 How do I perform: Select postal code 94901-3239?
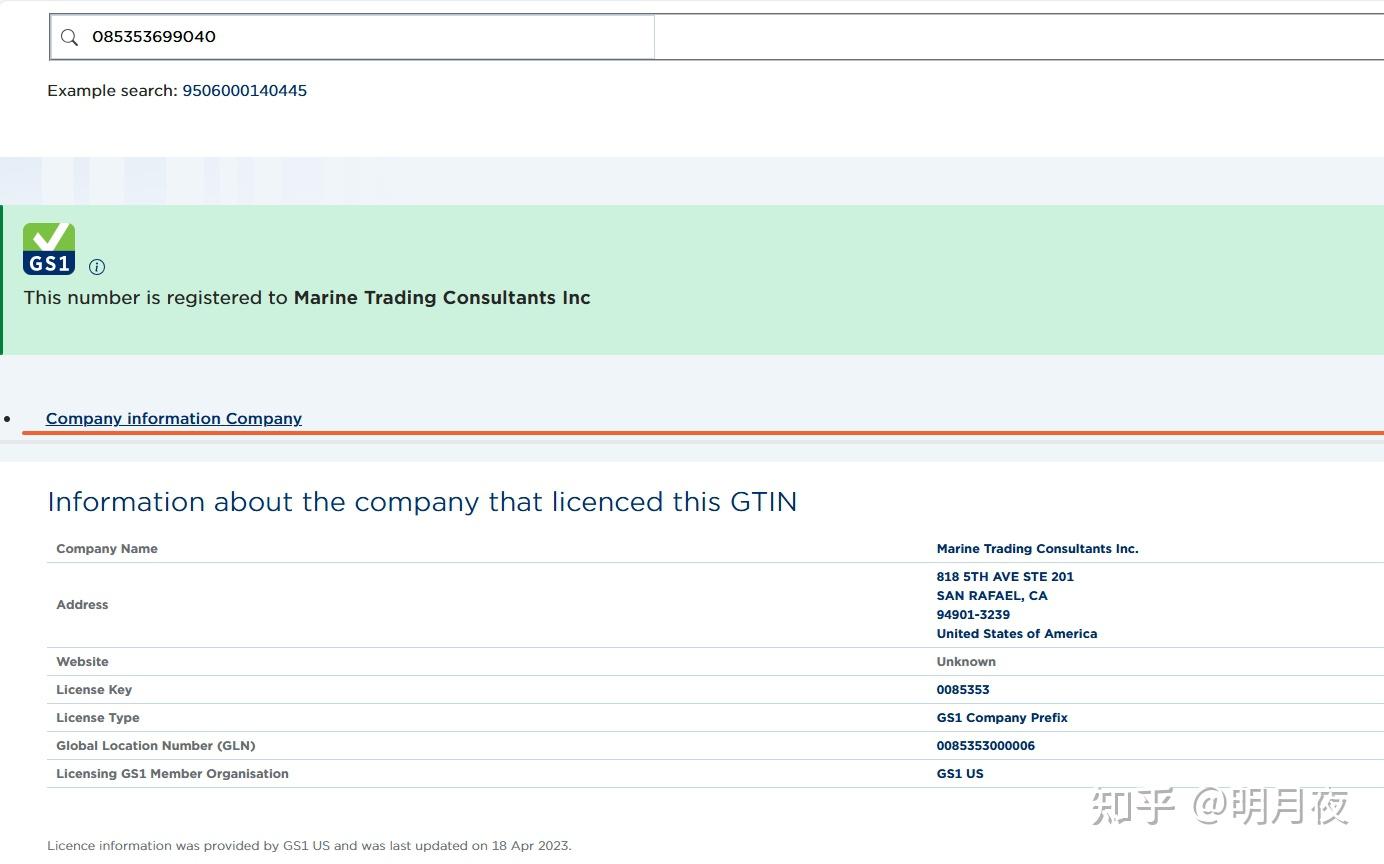(x=973, y=614)
